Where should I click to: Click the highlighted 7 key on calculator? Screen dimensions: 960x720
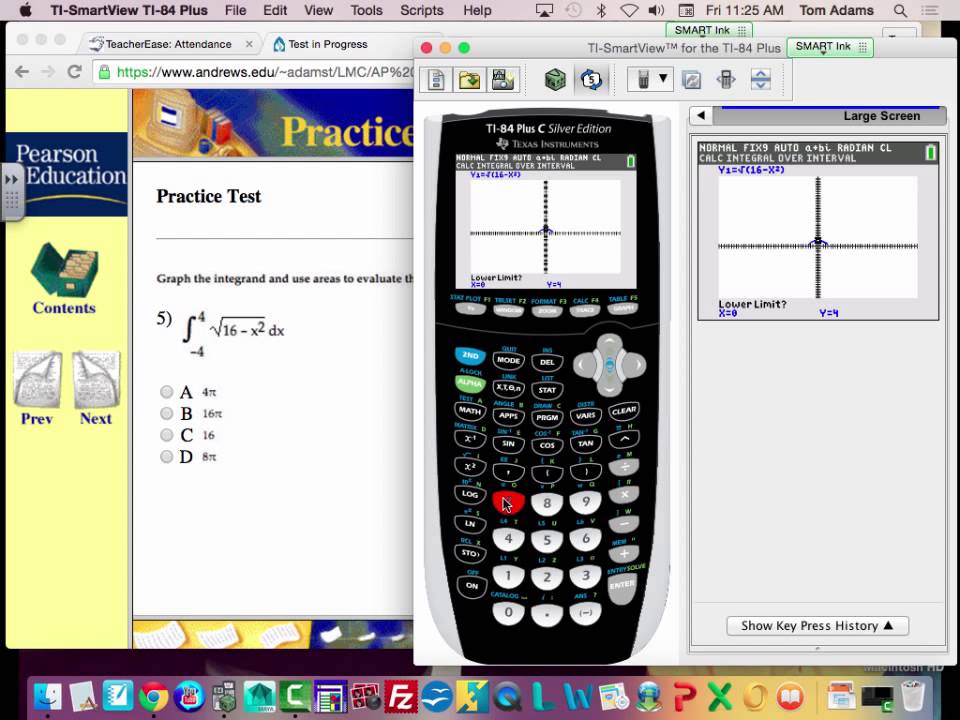click(508, 503)
